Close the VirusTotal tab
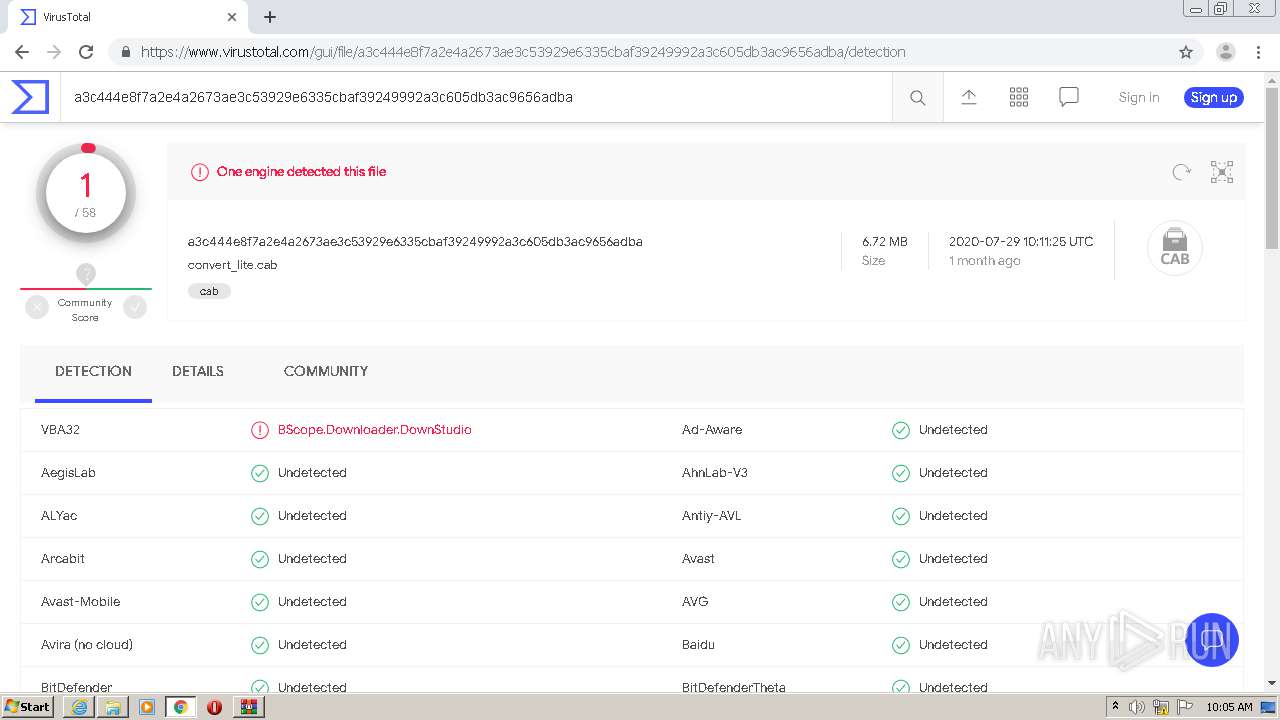 pyautogui.click(x=232, y=17)
